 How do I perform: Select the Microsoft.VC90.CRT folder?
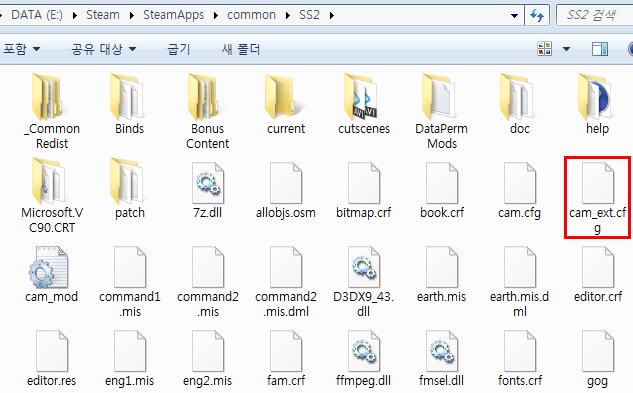tap(52, 195)
